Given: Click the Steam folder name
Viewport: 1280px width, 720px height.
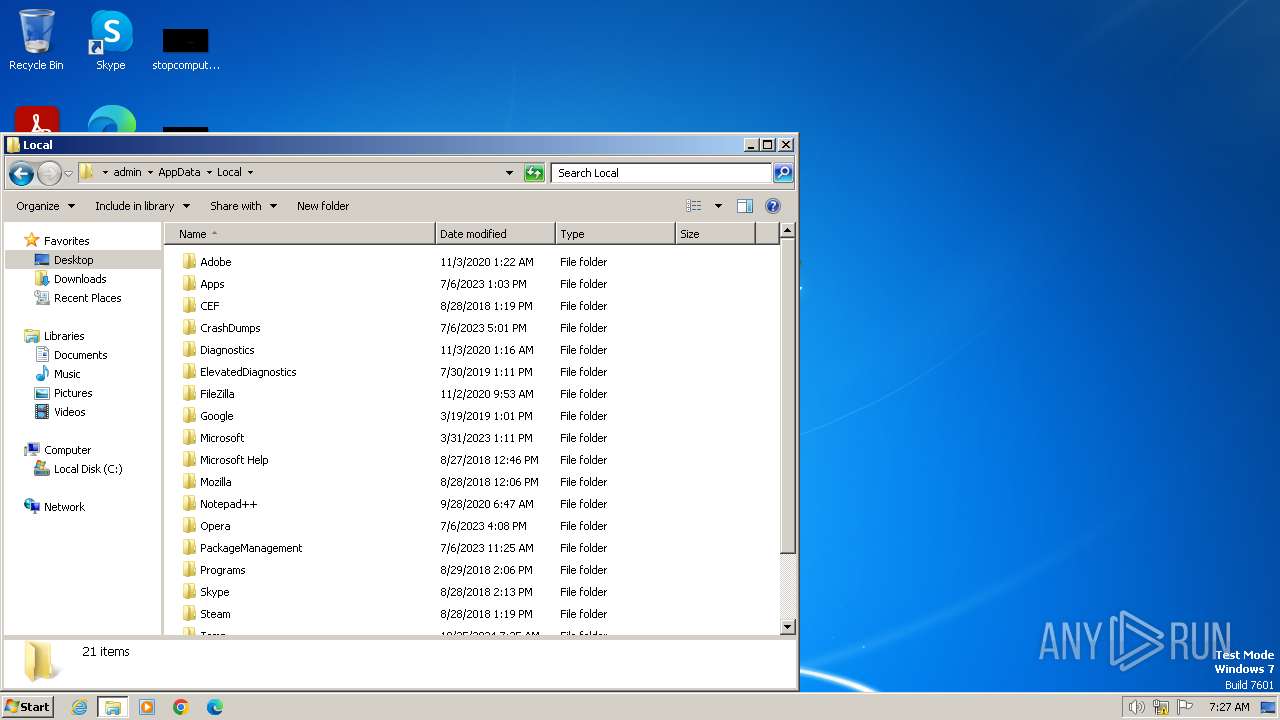Looking at the screenshot, I should (x=215, y=614).
